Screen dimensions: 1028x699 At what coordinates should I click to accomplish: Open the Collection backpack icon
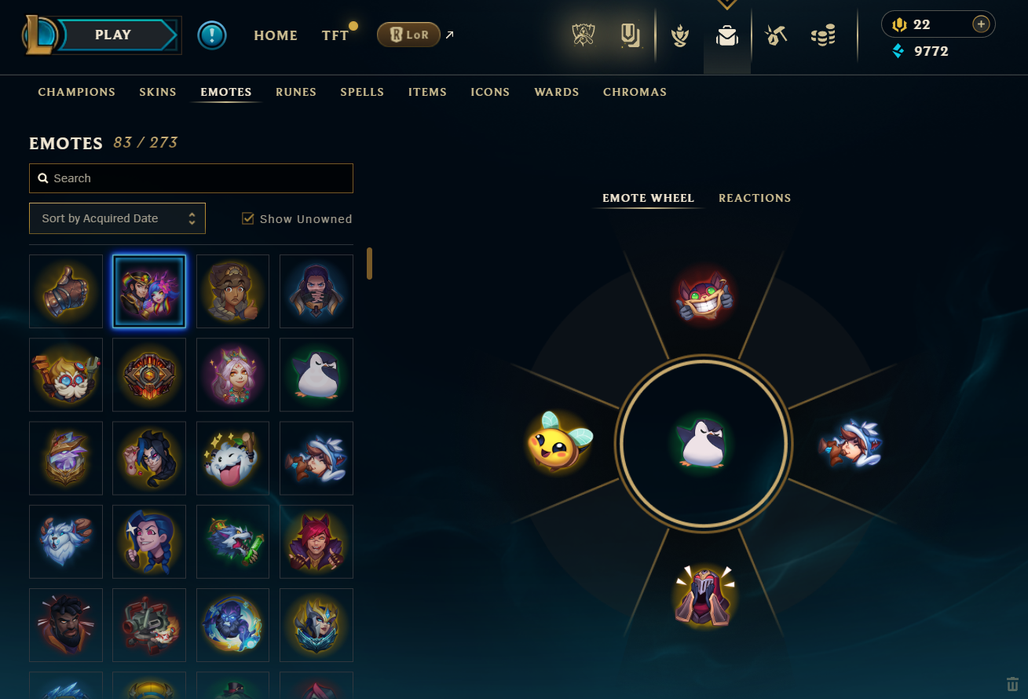727,35
